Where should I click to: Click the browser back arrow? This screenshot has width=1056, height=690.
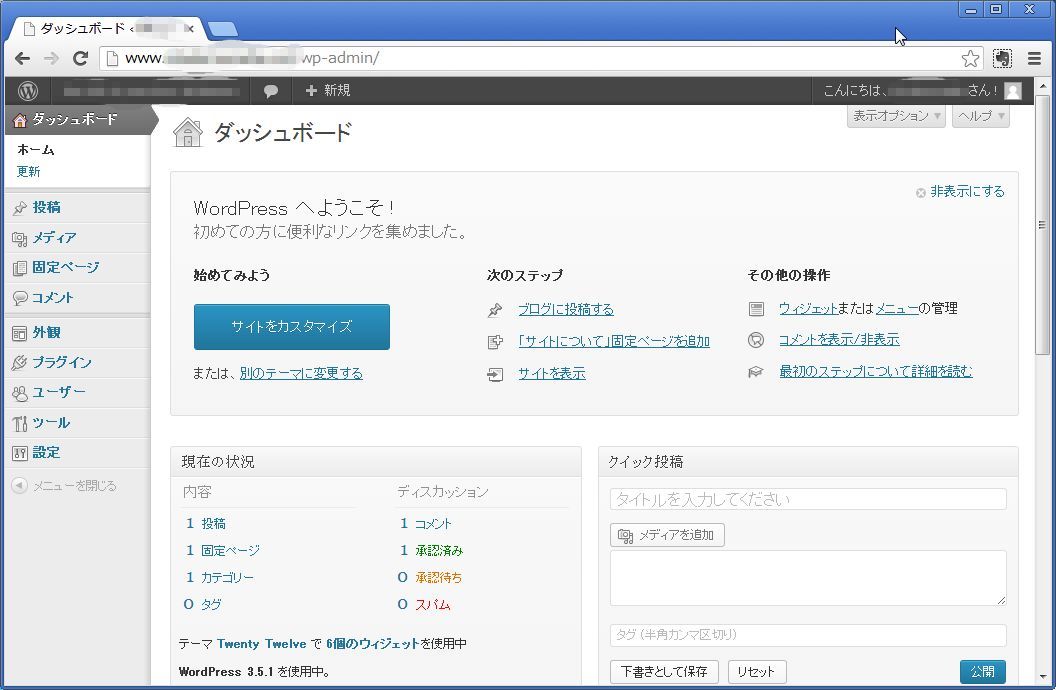click(22, 59)
